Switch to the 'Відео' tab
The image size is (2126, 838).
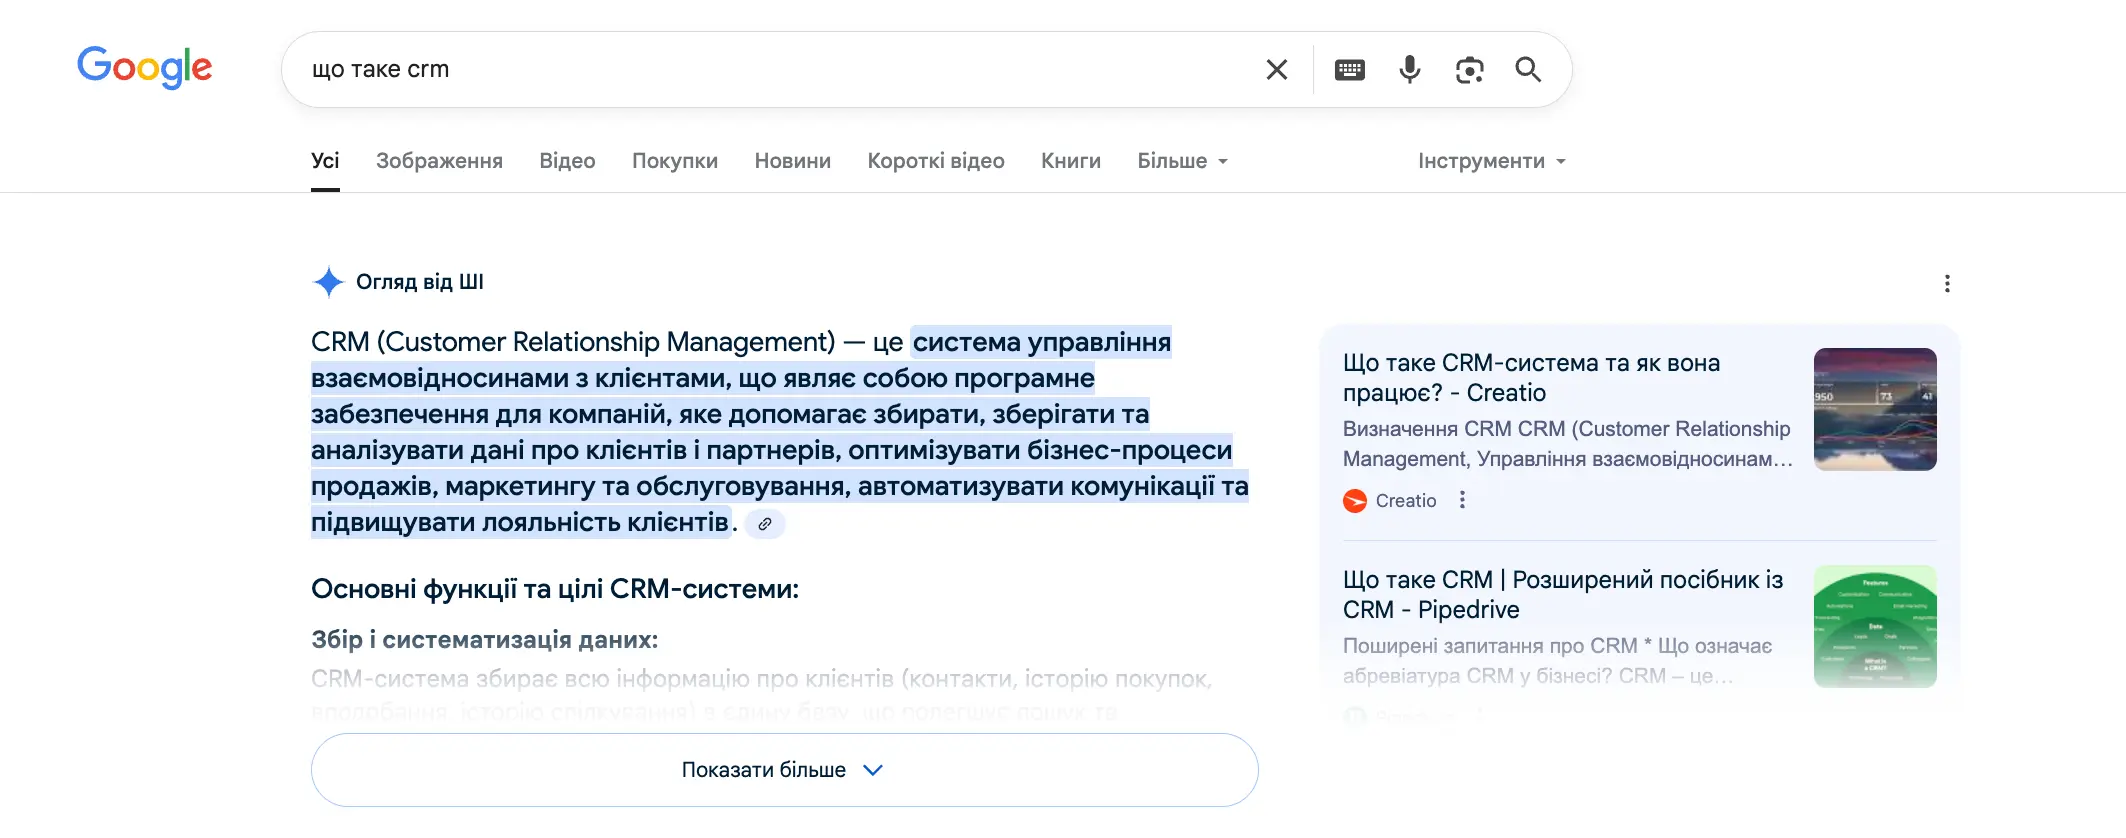(x=567, y=161)
